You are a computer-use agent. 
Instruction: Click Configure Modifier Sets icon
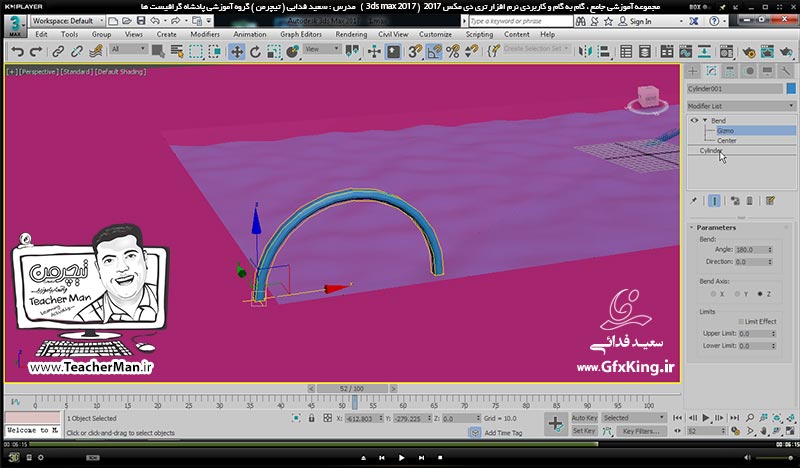pyautogui.click(x=770, y=201)
